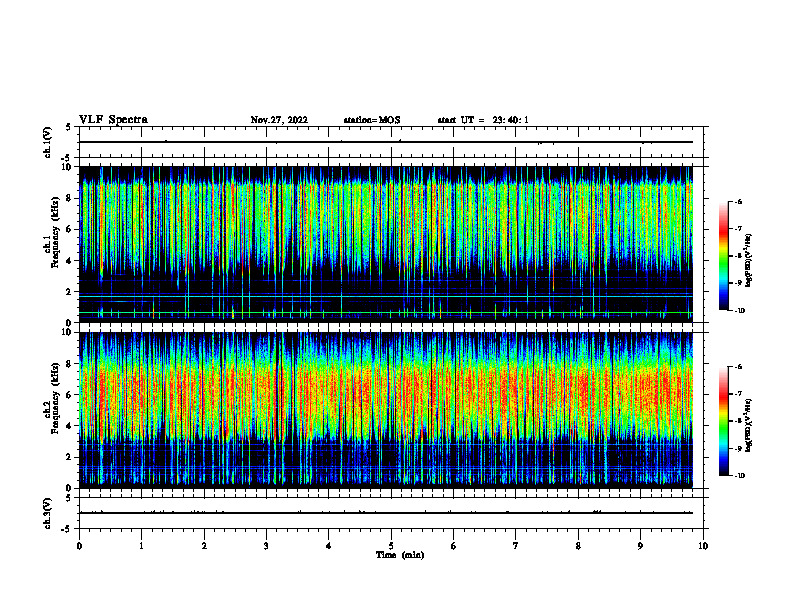
Task: Click time axis tick label "2"
Action: click(204, 546)
